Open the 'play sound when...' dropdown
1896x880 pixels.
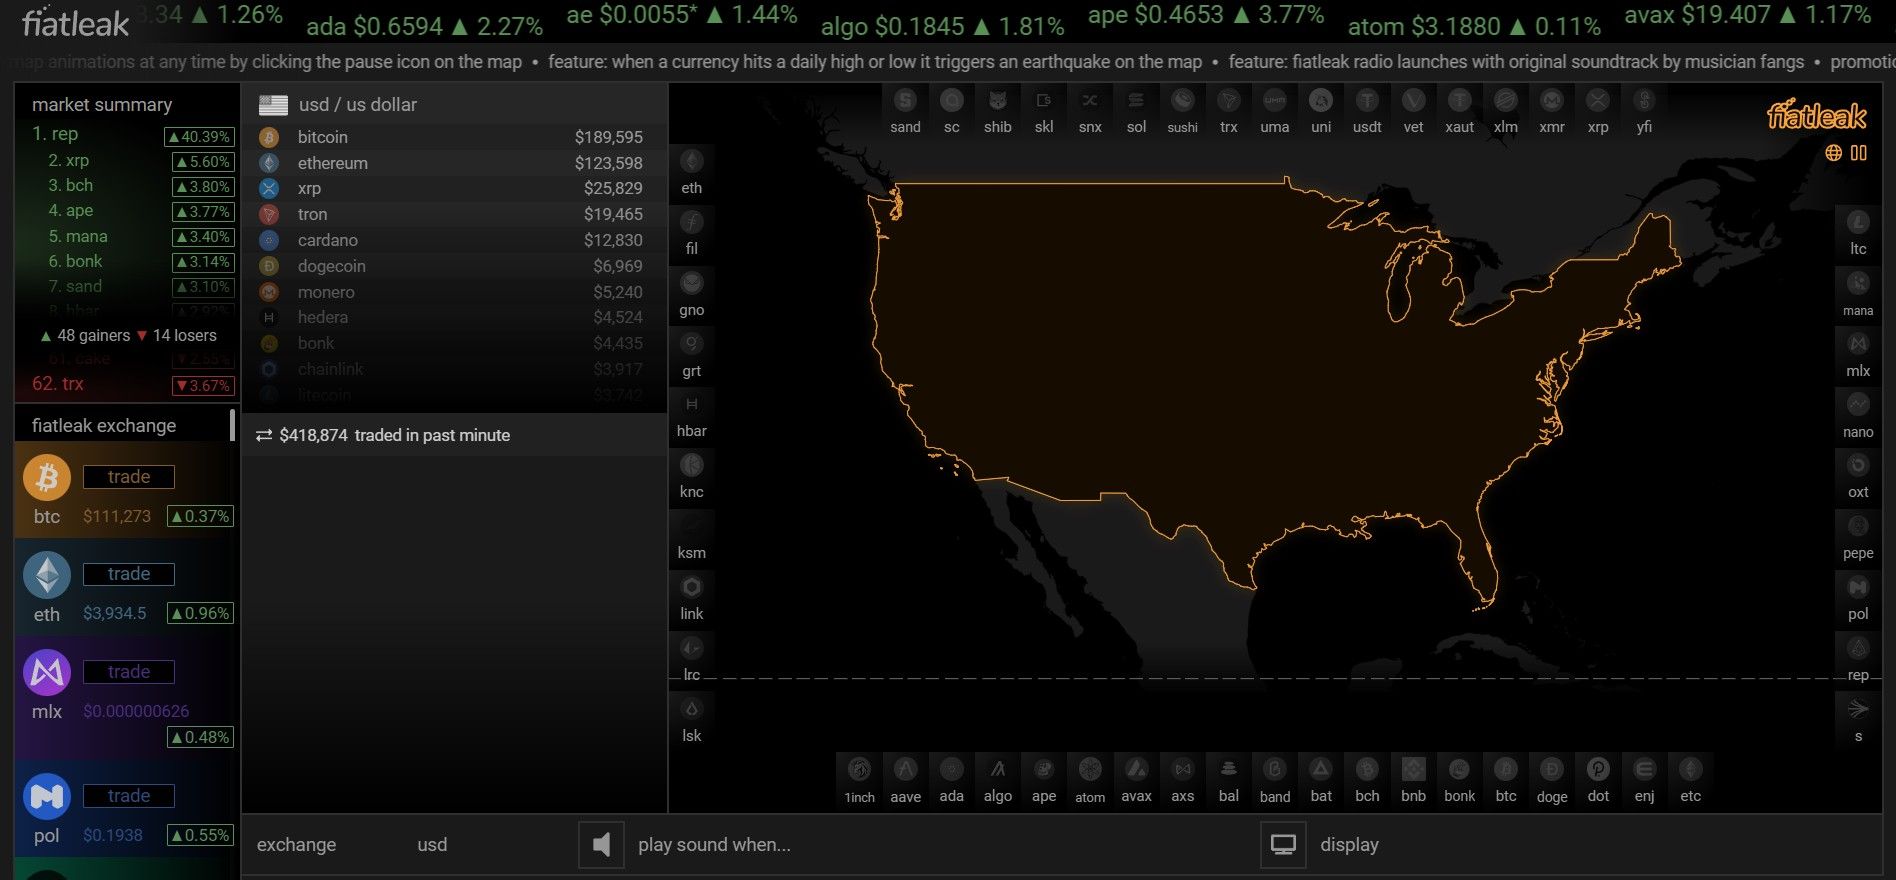714,845
